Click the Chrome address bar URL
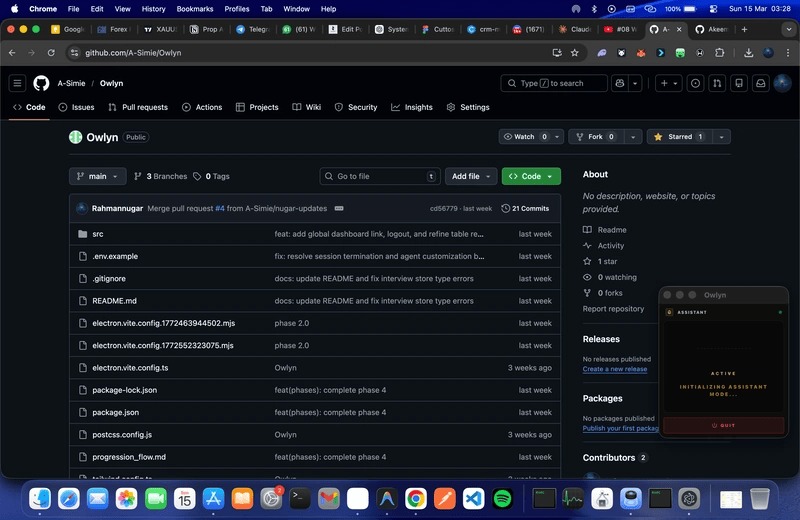The width and height of the screenshot is (800, 520). [133, 53]
